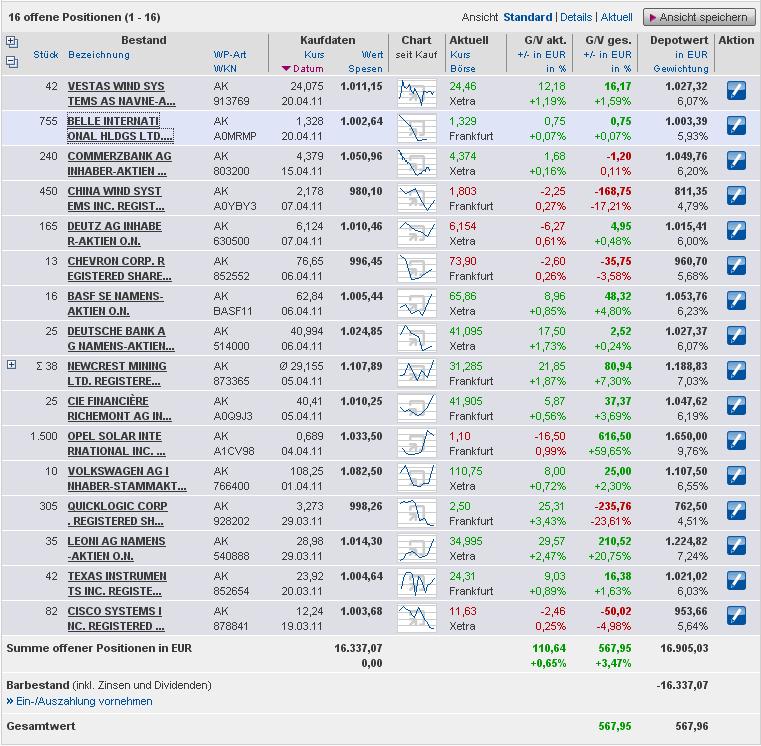Screen dimensions: 761x746
Task: Open QUICKLOGIC CORP stock link
Action: point(117,513)
